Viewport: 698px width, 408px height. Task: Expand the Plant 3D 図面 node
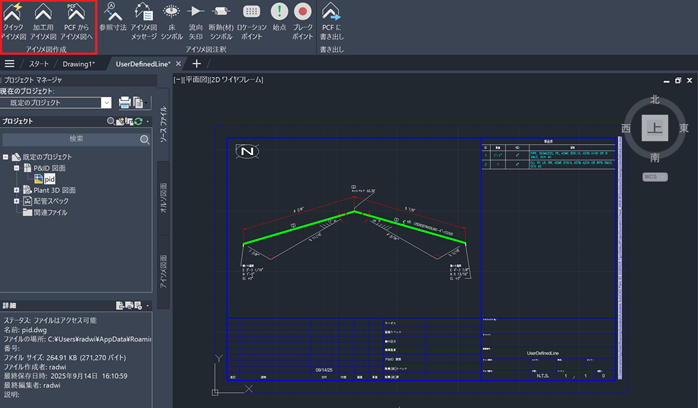pos(16,190)
